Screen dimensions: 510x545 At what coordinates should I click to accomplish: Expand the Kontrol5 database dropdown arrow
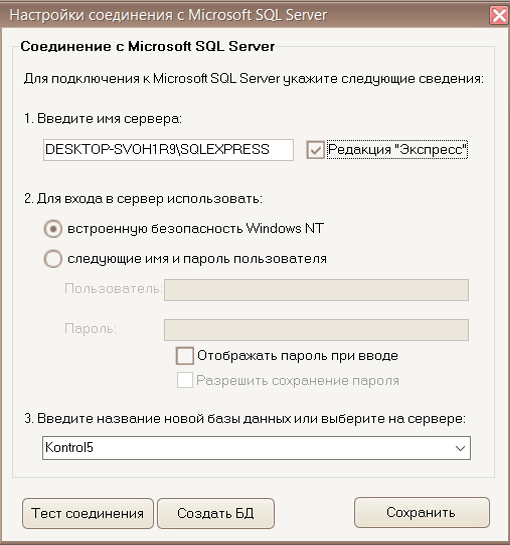[x=460, y=448]
